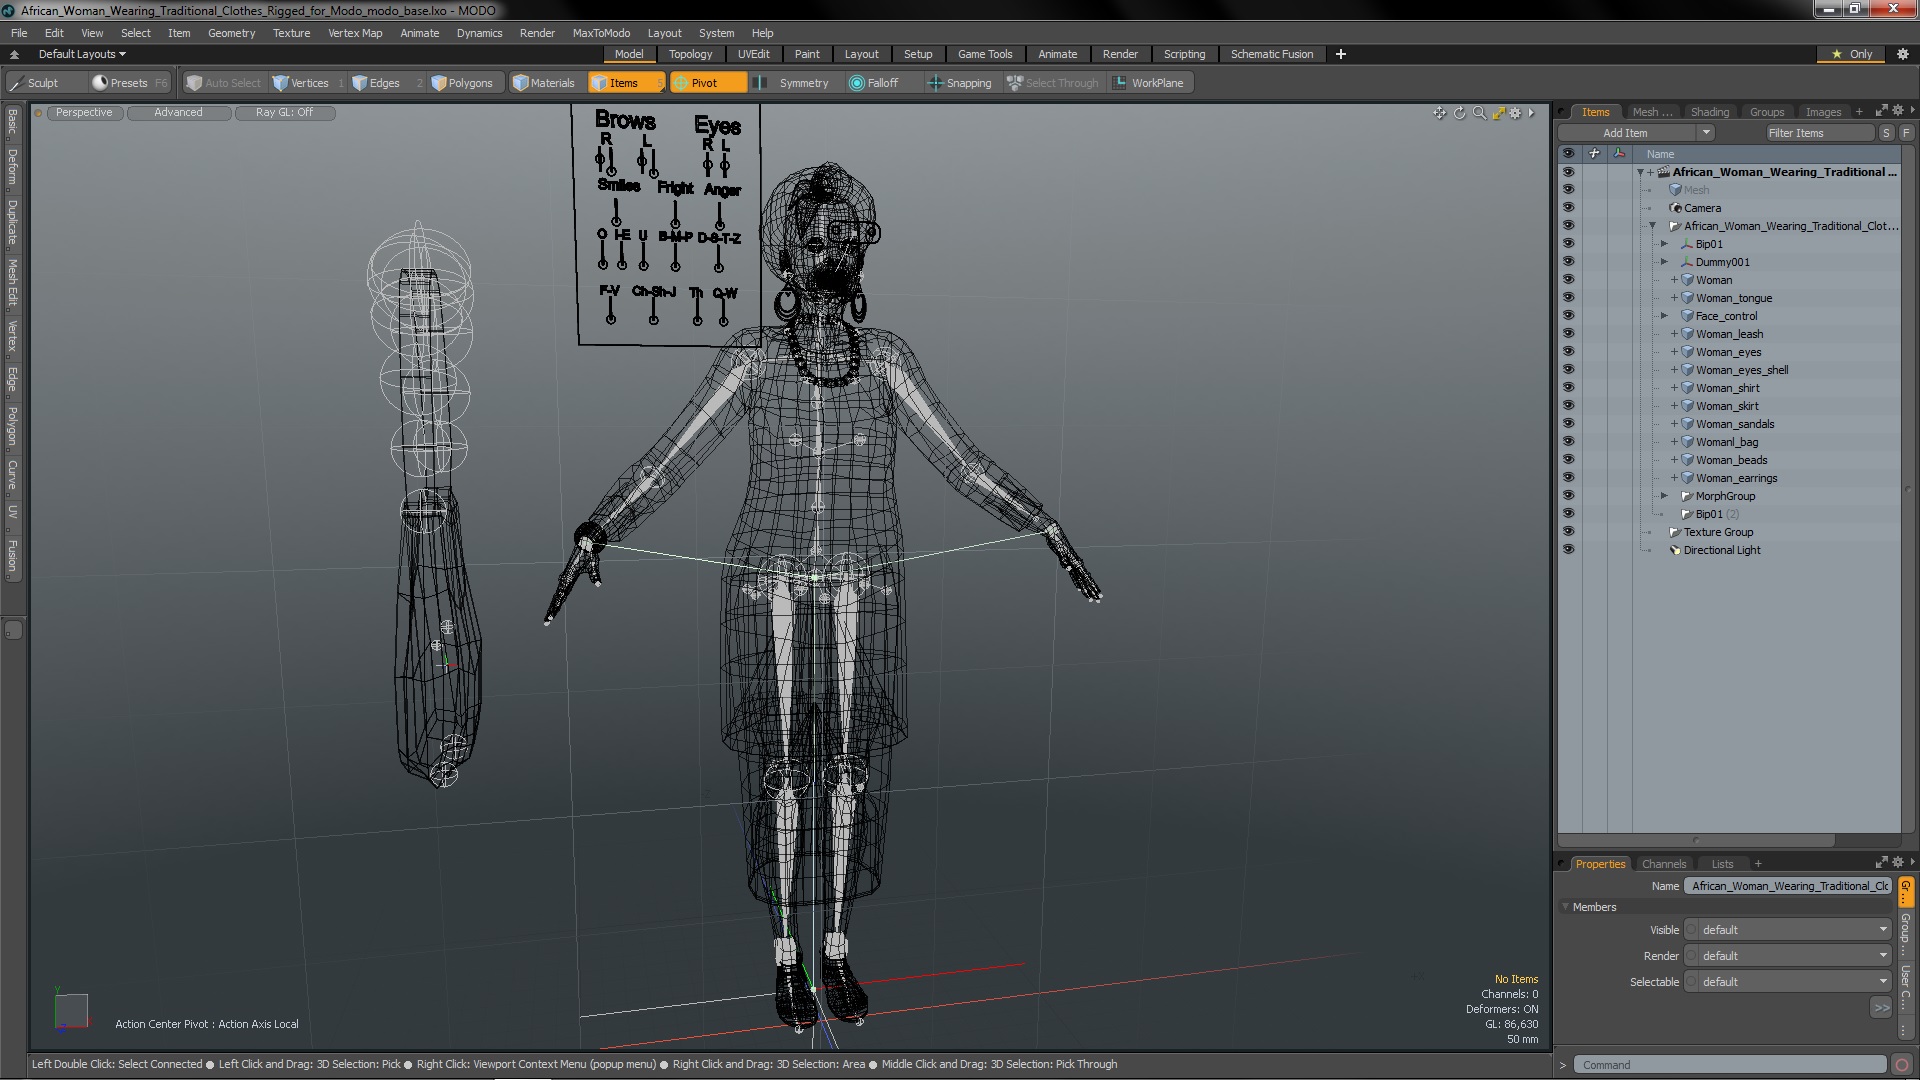Click the viewport zoom magnifier icon
Image resolution: width=1920 pixels, height=1080 pixels.
tap(1479, 113)
